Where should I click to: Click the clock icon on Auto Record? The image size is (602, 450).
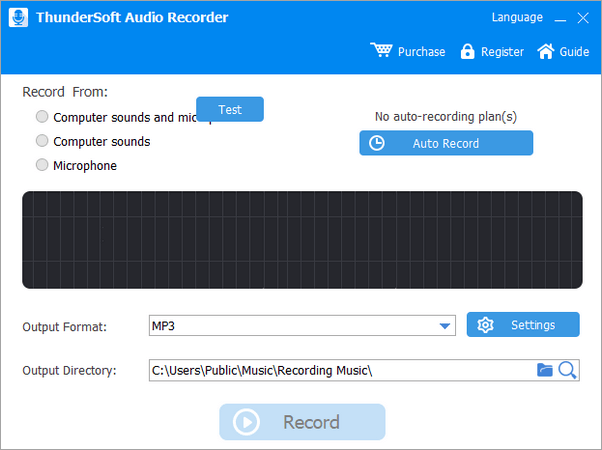click(x=376, y=143)
